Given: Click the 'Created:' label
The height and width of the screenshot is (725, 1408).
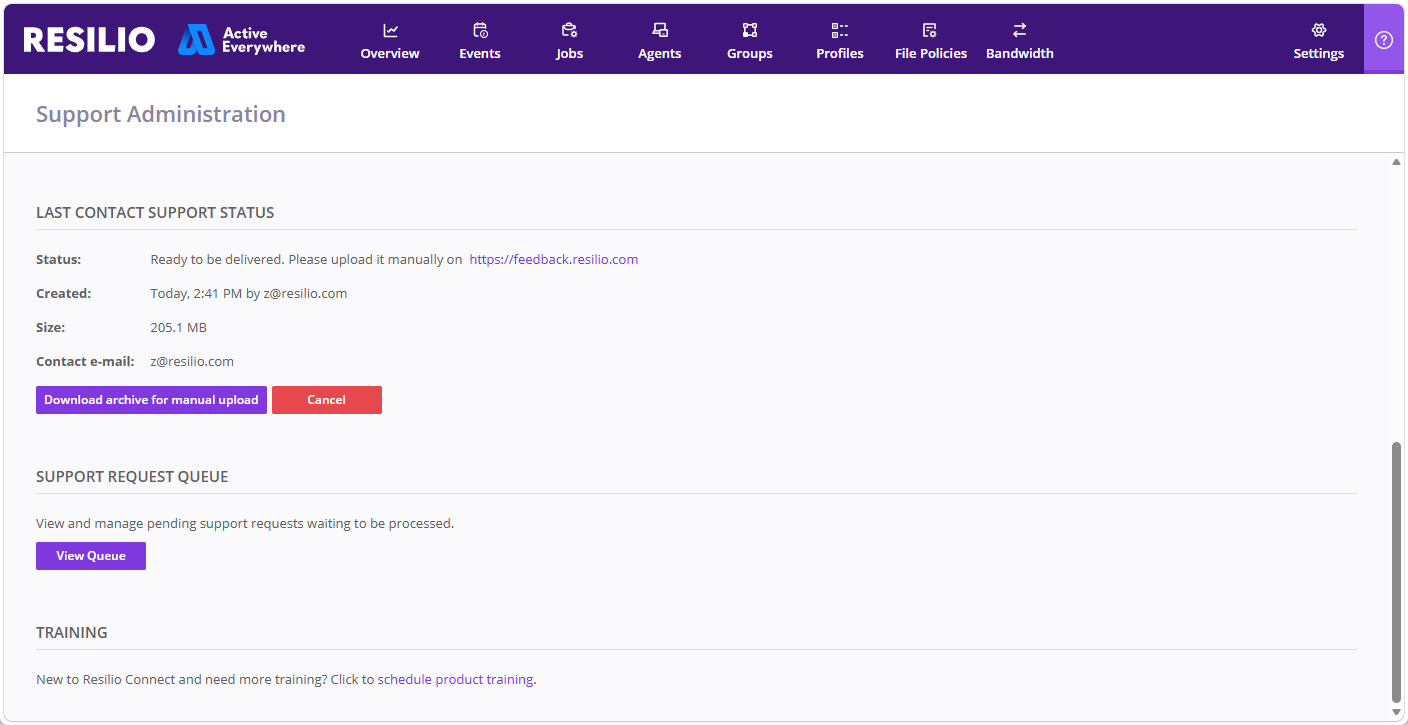Looking at the screenshot, I should click(x=64, y=293).
